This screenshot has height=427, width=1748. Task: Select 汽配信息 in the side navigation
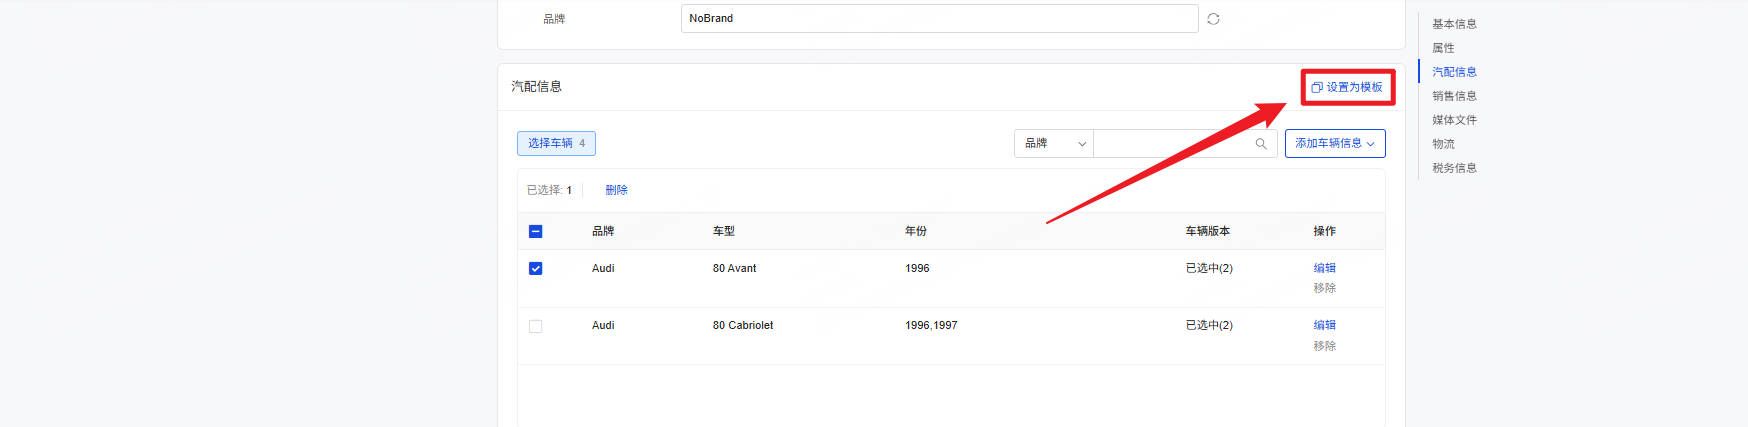pos(1454,72)
